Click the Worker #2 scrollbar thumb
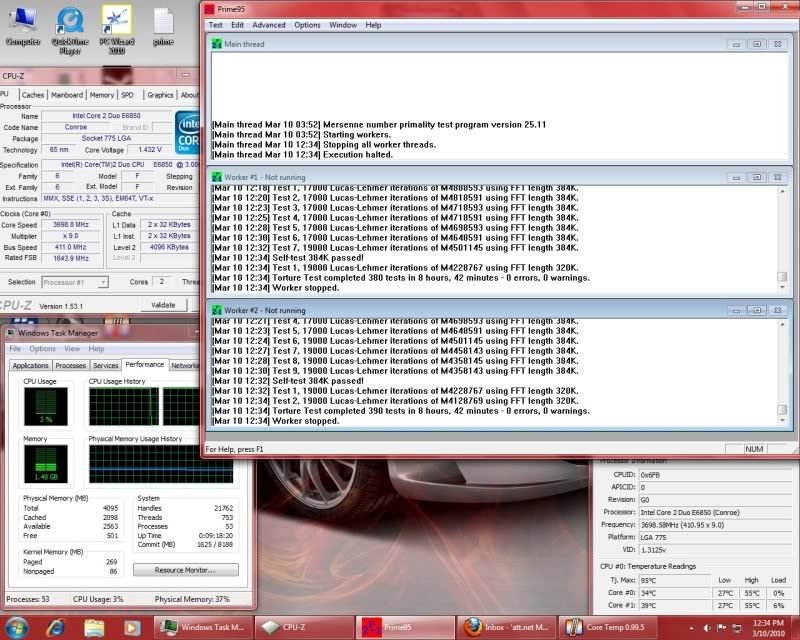This screenshot has height=640, width=800. point(782,410)
